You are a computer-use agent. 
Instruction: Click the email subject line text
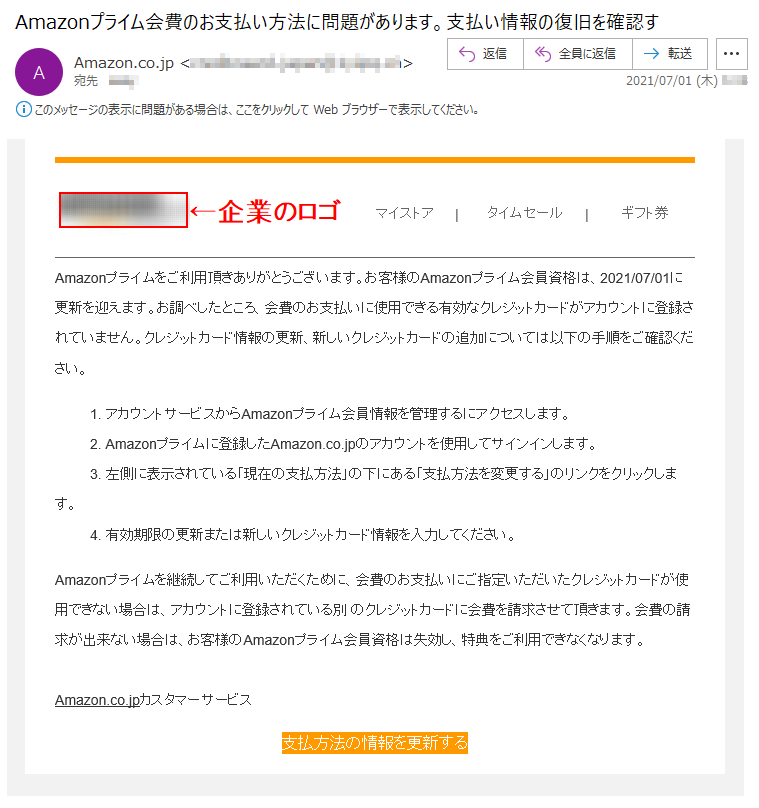(337, 22)
